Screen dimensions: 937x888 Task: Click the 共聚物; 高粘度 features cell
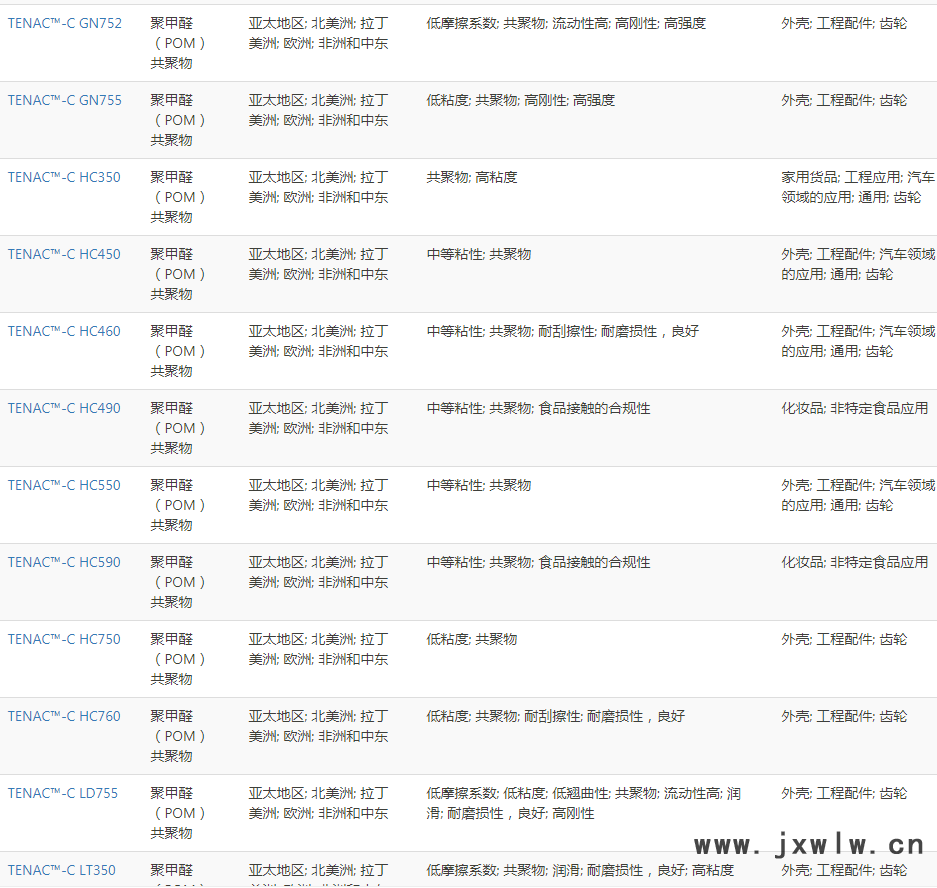click(472, 177)
